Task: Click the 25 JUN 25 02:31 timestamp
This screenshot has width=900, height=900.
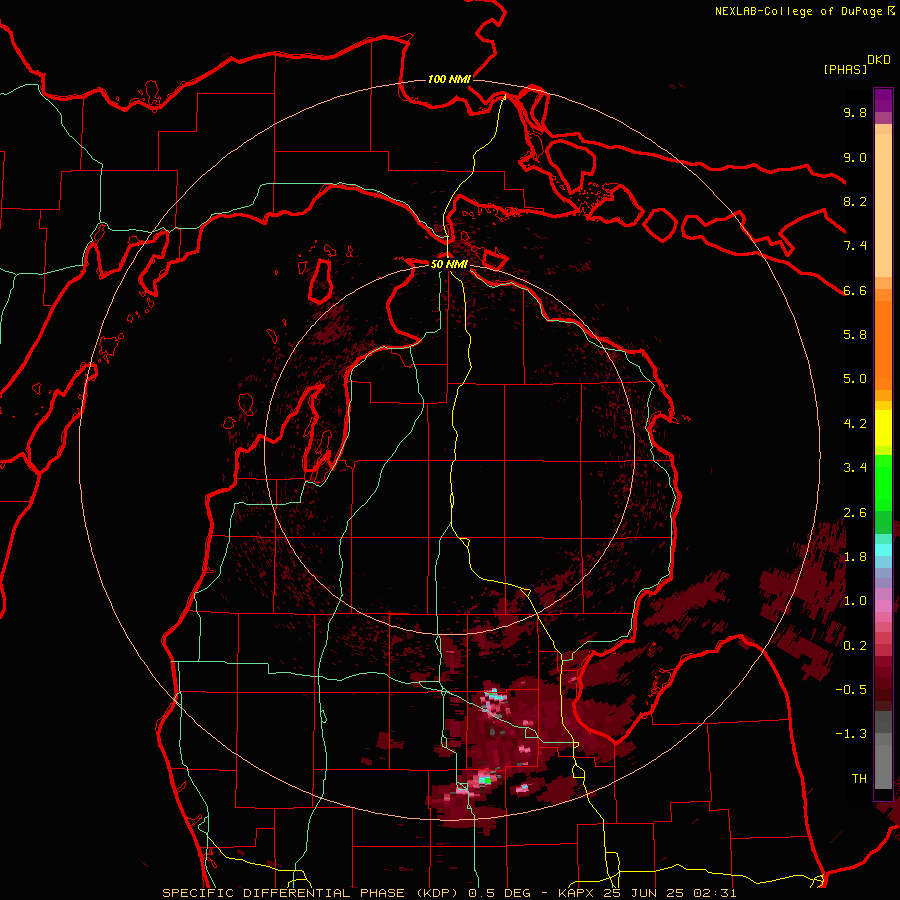Action: click(x=670, y=893)
